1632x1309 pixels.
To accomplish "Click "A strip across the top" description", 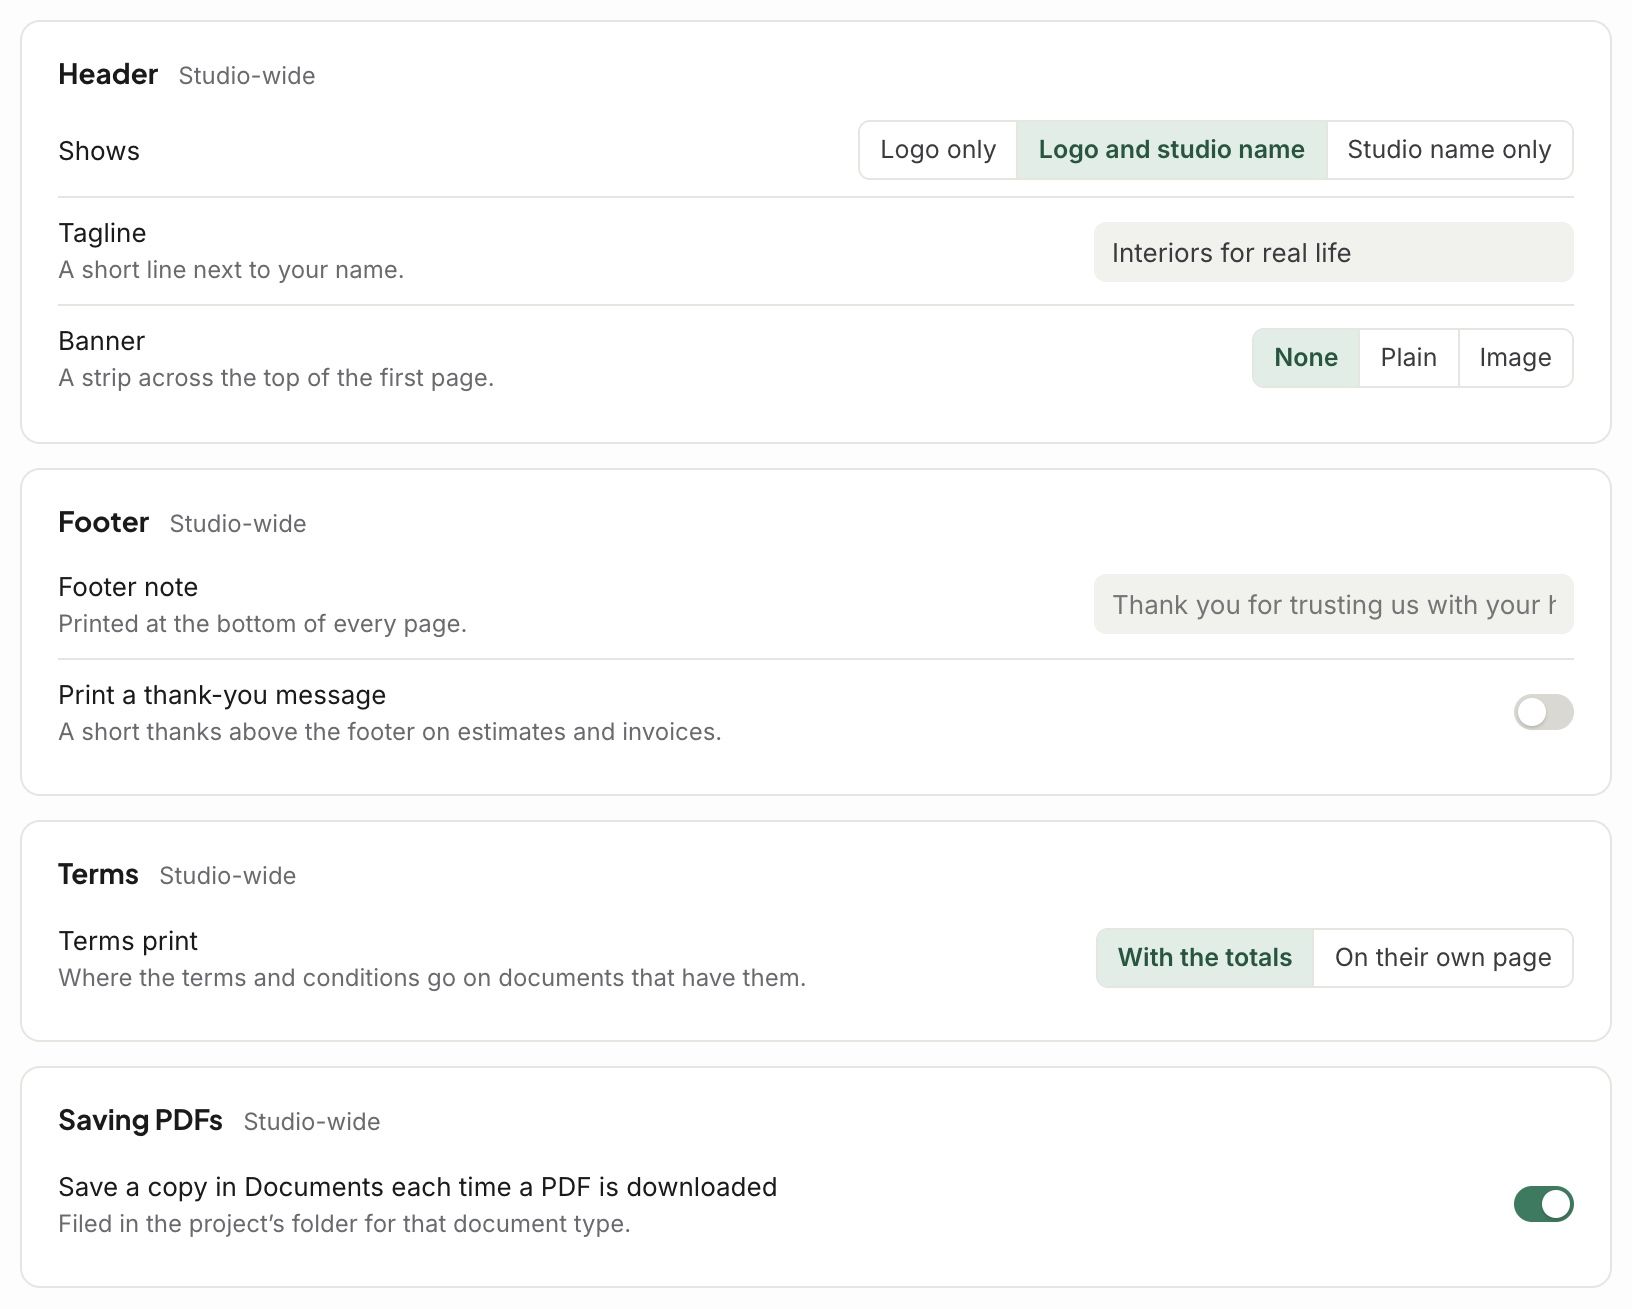I will [276, 378].
